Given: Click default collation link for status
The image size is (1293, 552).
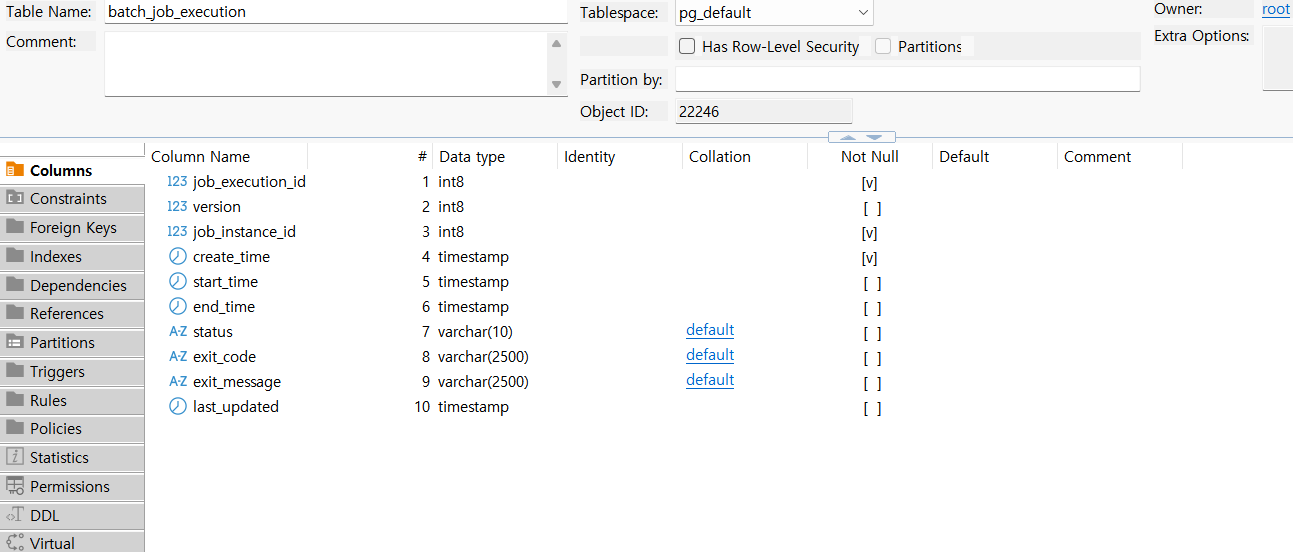Looking at the screenshot, I should point(710,330).
